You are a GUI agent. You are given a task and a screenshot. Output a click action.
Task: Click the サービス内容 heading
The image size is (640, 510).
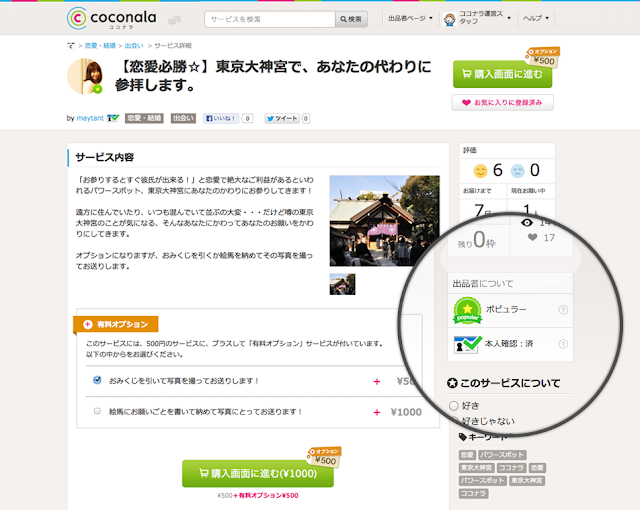pyautogui.click(x=104, y=157)
